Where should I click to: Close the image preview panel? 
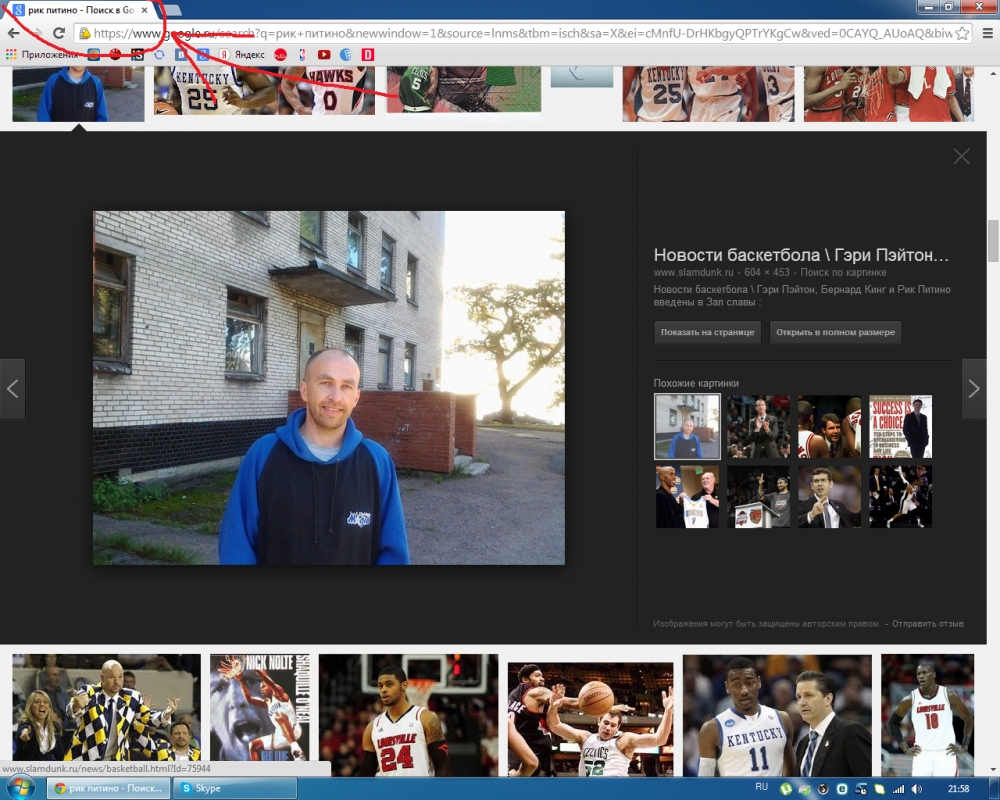pos(961,156)
